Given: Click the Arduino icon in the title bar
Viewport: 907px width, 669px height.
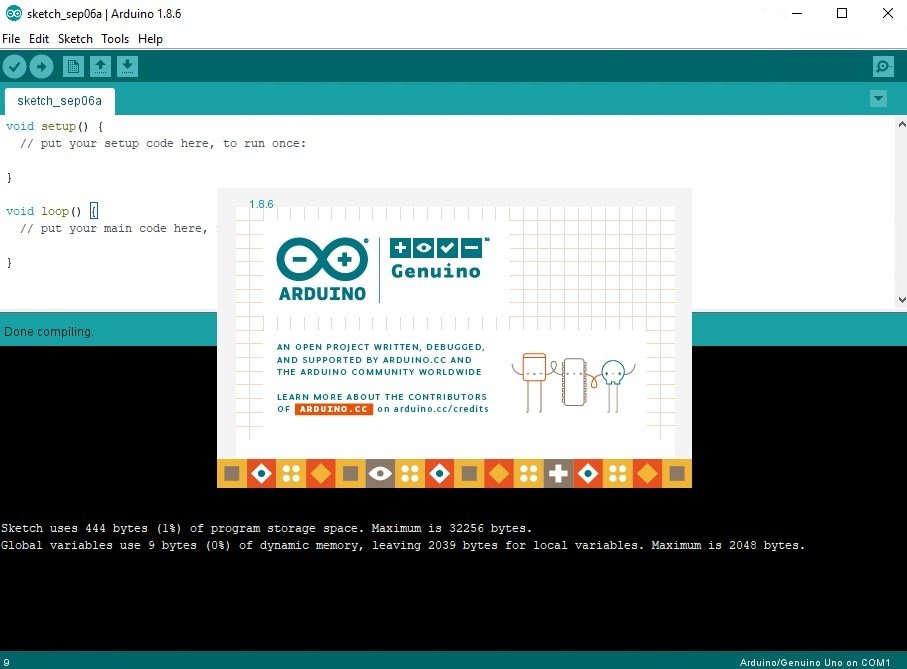Looking at the screenshot, I should click(x=12, y=14).
